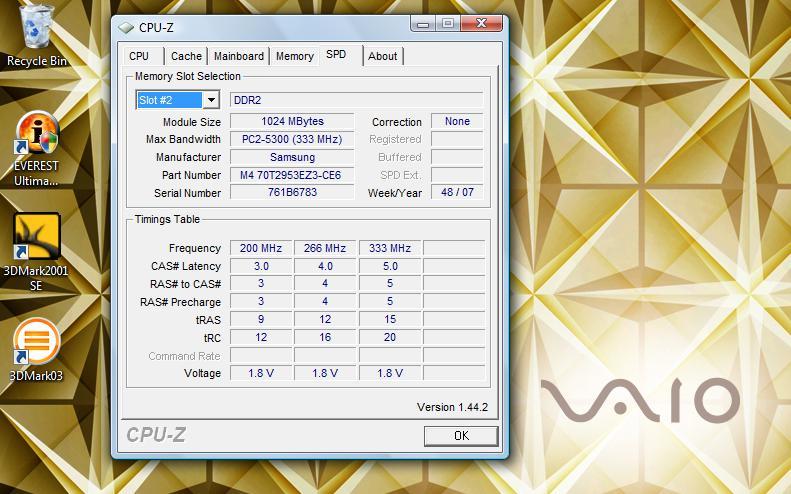Viewport: 791px width, 494px height.
Task: Minimize the CPU-Z window
Action: (423, 23)
